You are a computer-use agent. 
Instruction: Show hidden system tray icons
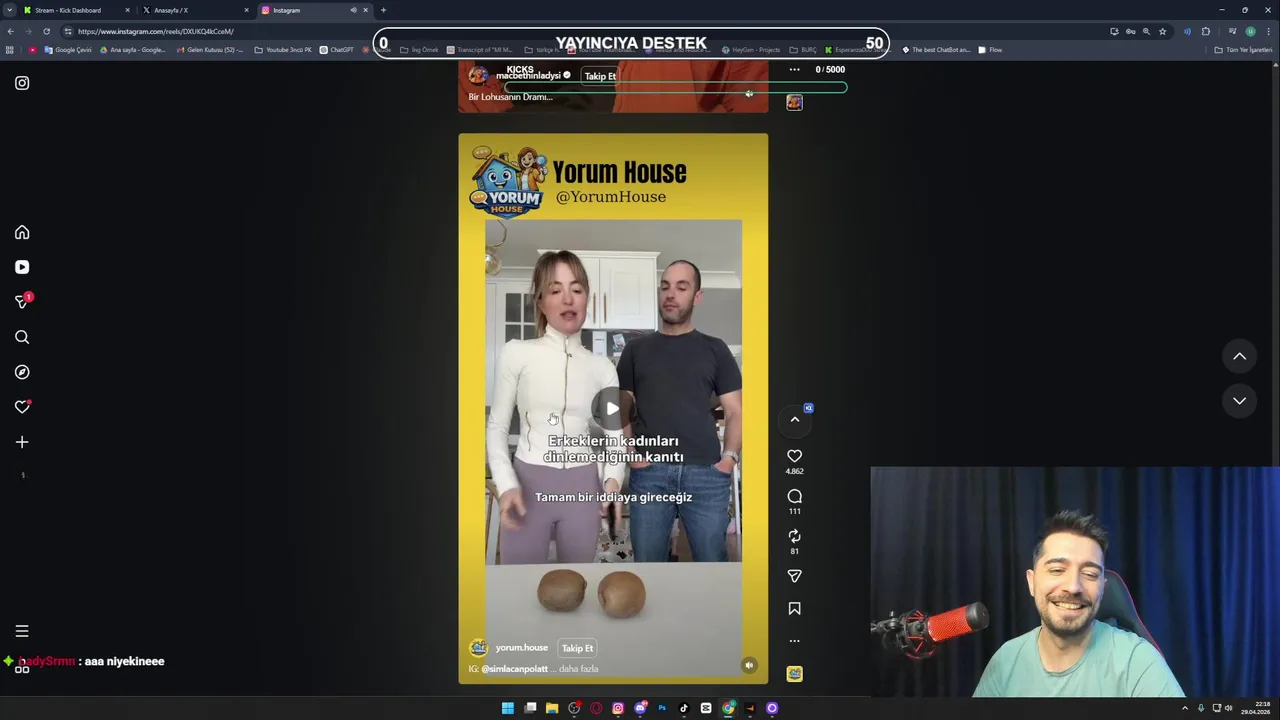click(x=1185, y=708)
